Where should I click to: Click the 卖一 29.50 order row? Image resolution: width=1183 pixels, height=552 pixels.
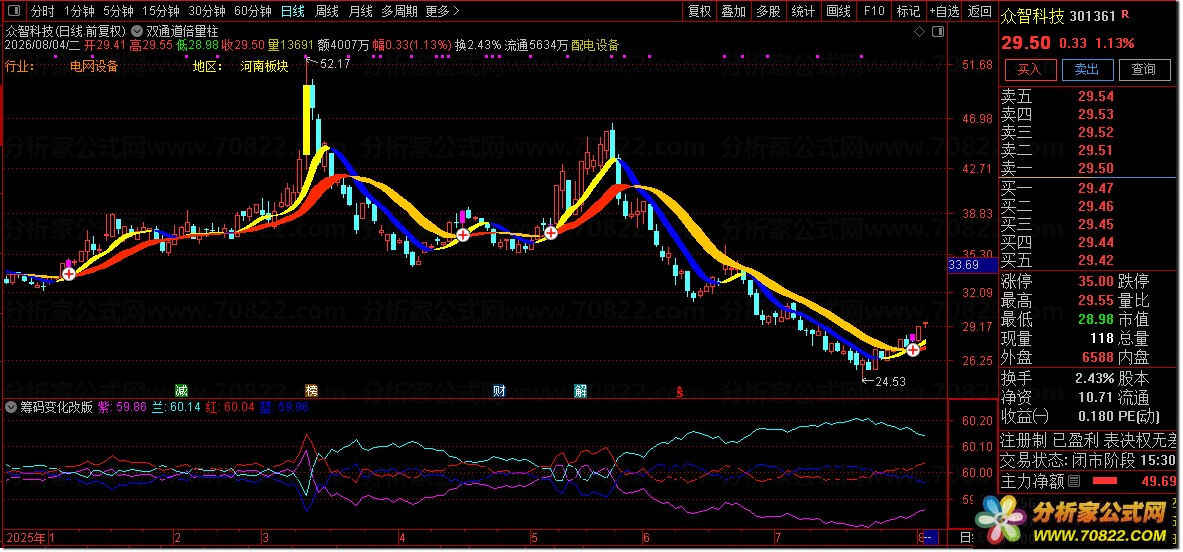1089,168
